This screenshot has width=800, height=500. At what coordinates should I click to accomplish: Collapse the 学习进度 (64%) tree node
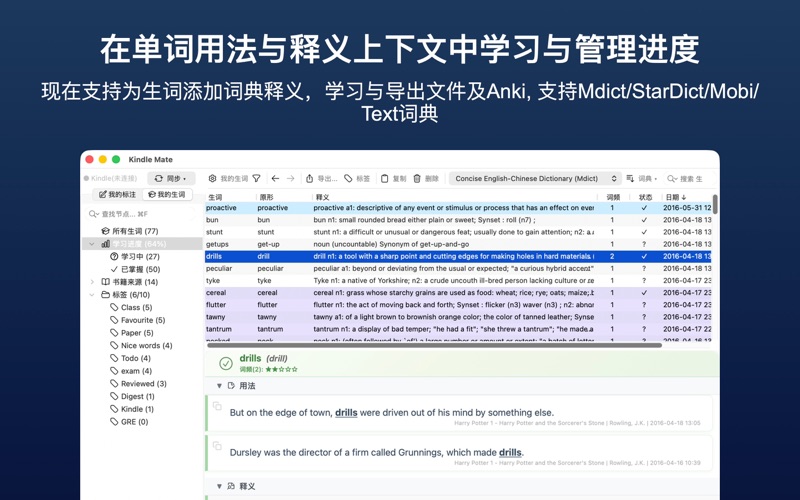[x=92, y=244]
